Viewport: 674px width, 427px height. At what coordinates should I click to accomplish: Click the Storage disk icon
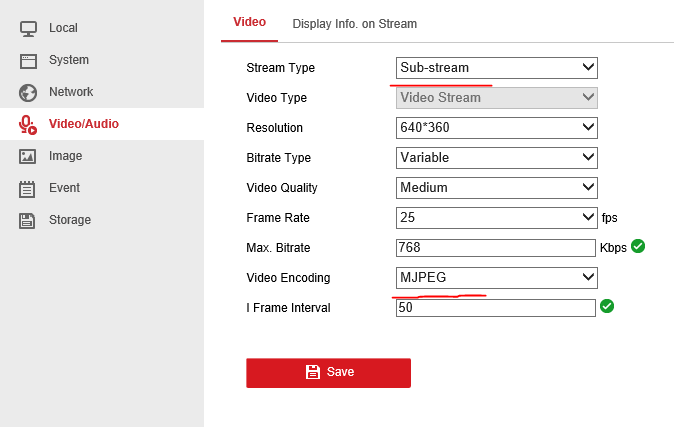pyautogui.click(x=28, y=220)
